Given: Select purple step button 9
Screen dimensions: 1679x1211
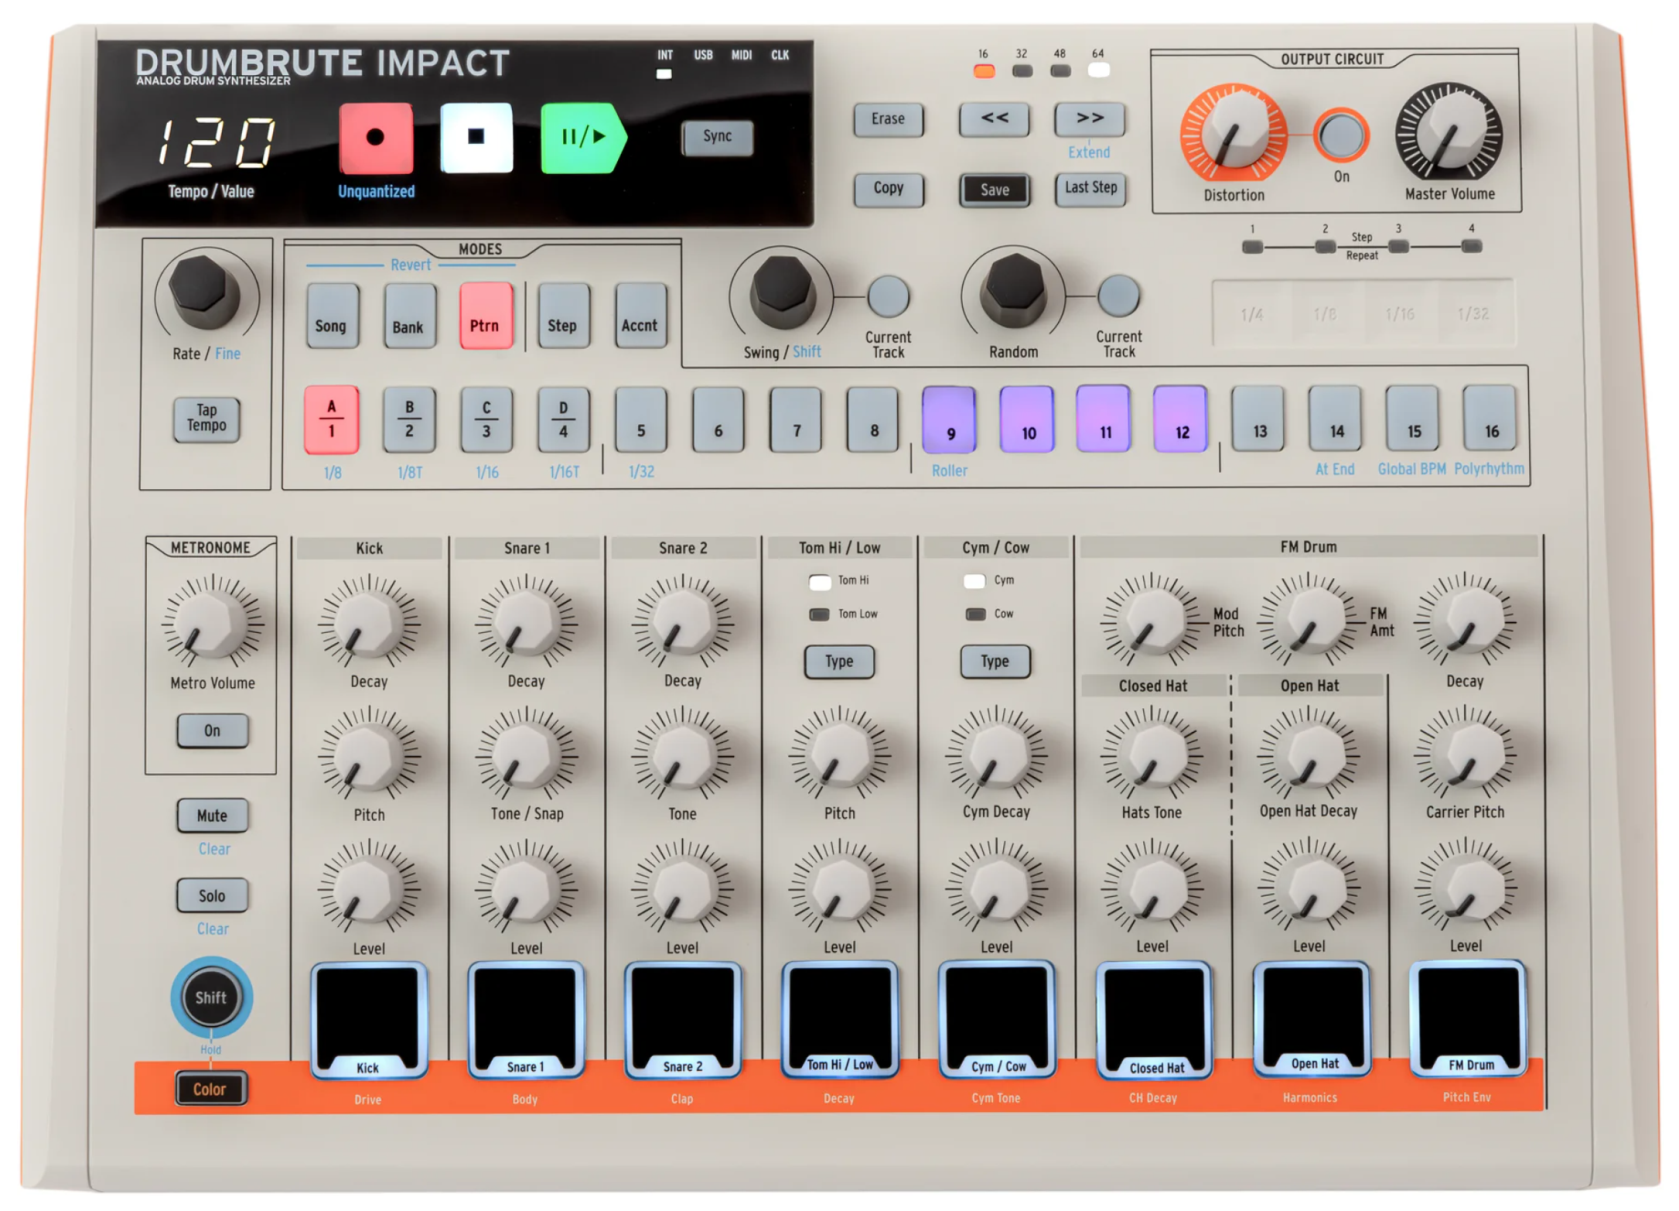Looking at the screenshot, I should click(x=949, y=420).
